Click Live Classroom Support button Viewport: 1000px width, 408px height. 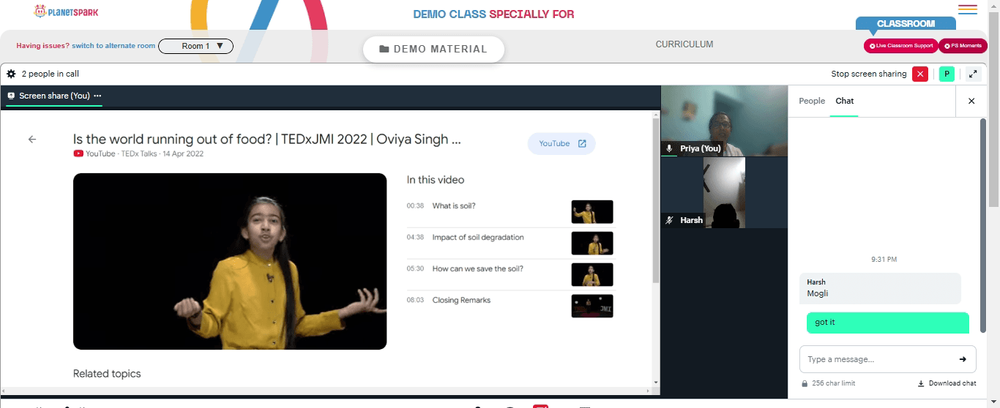pos(901,46)
